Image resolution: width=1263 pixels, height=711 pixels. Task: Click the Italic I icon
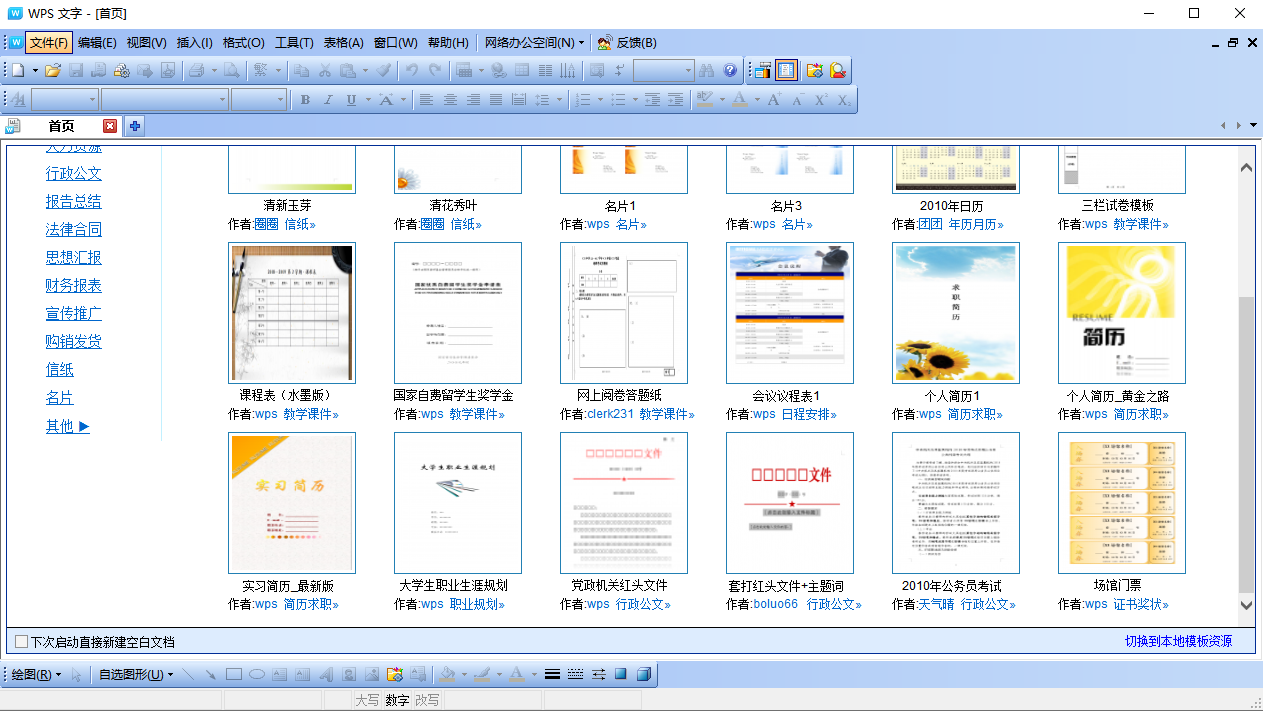pos(328,100)
